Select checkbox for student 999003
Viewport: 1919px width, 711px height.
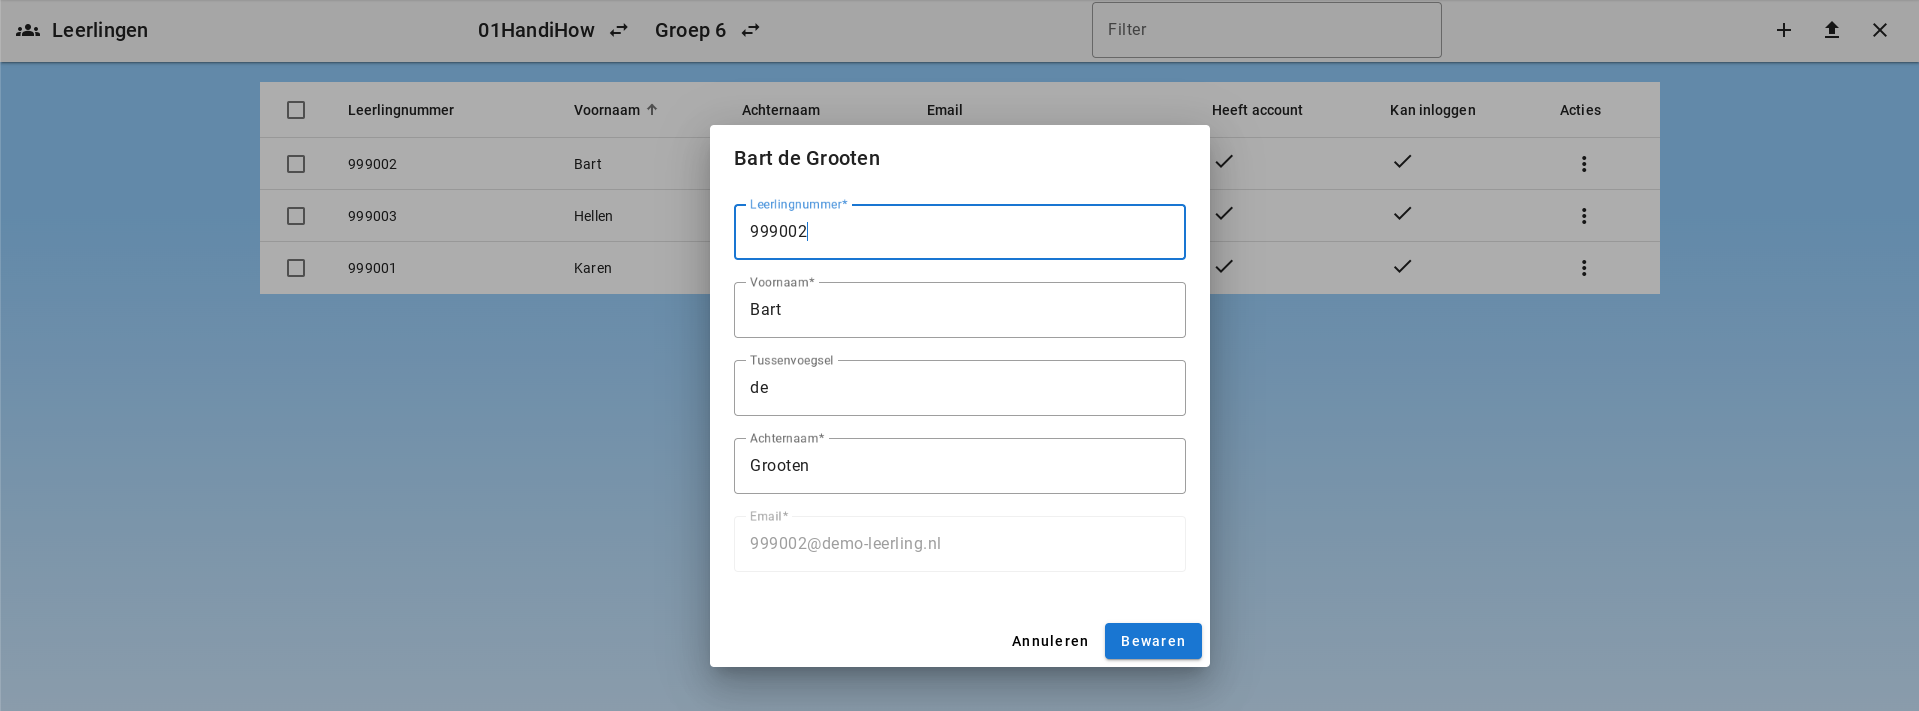coord(296,216)
